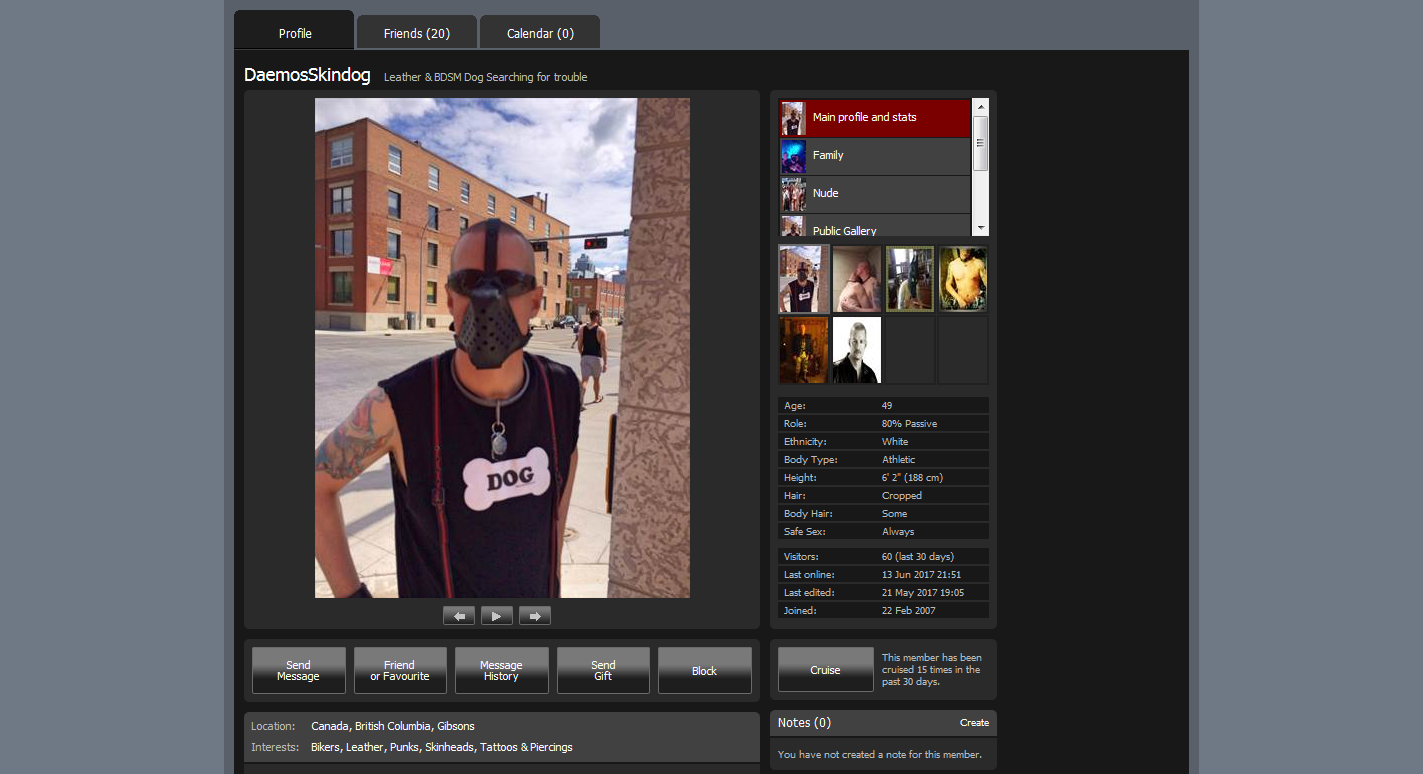This screenshot has height=774, width=1423.
Task: Click the Height value 6' 2"
Action: pos(912,478)
